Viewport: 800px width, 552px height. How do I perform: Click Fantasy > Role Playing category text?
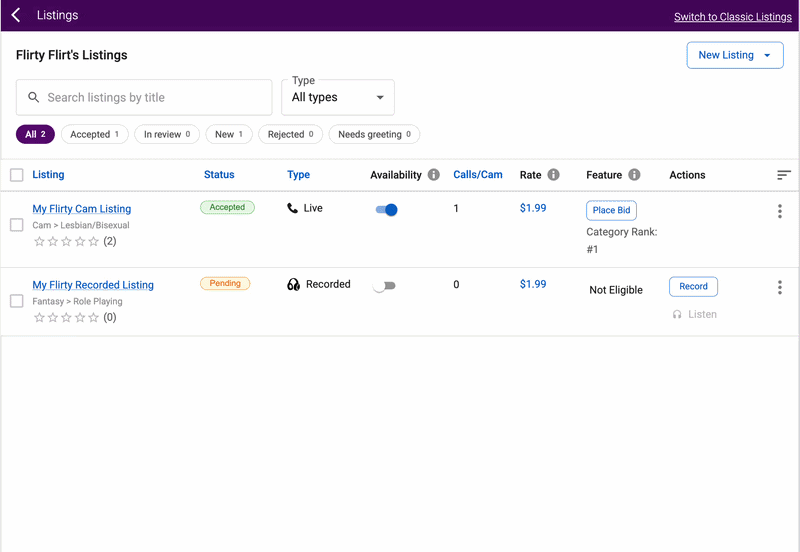77,301
